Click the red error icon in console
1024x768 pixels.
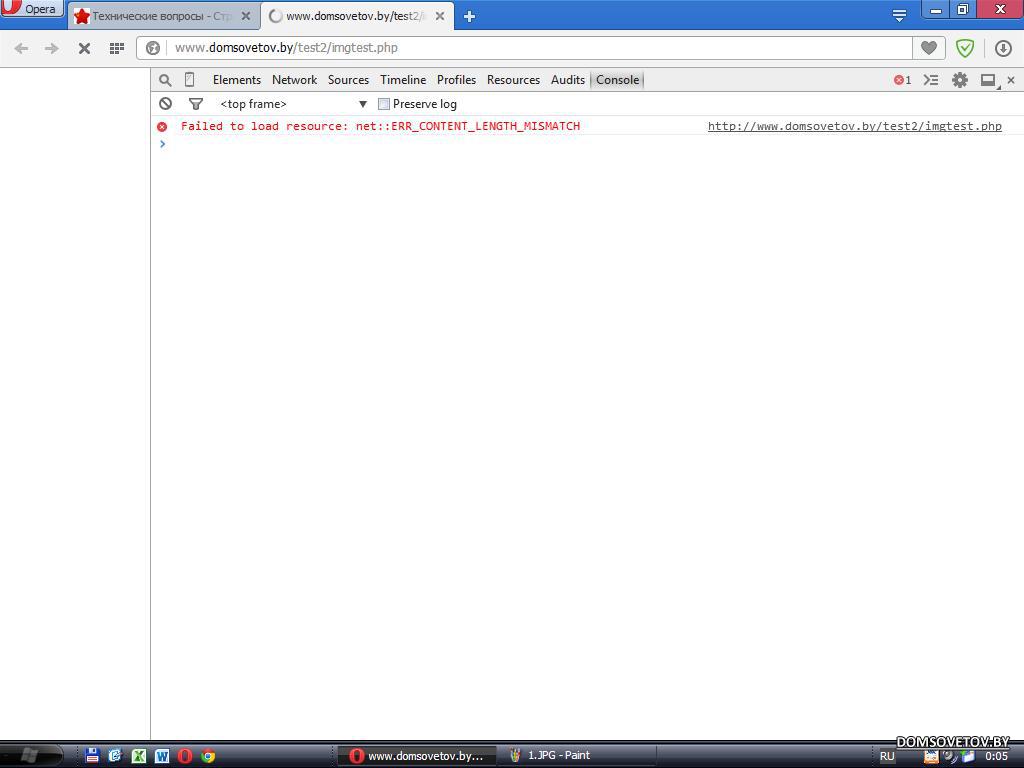(x=162, y=127)
